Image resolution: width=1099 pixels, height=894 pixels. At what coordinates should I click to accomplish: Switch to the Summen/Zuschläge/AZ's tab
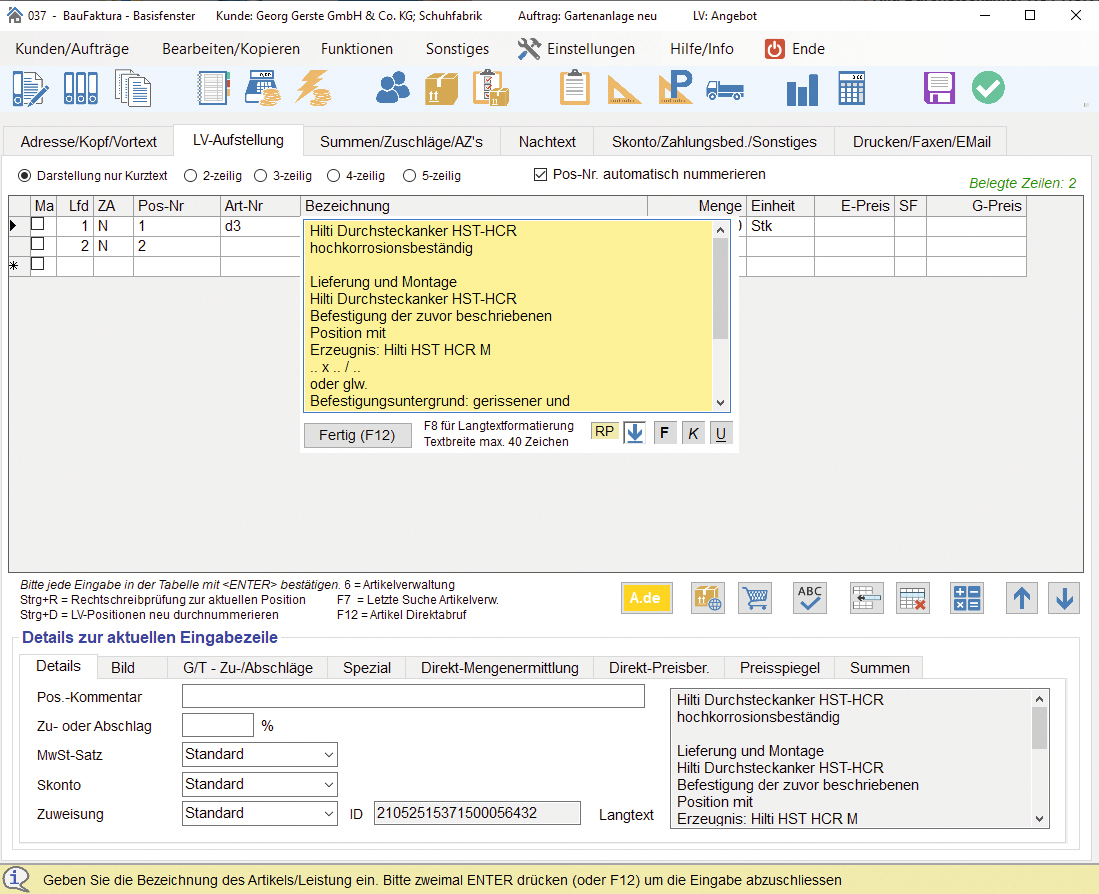(401, 142)
